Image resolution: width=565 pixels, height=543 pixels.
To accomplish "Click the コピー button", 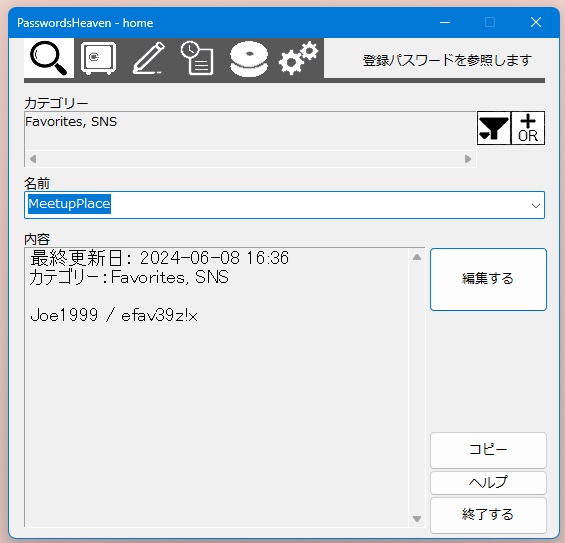I will [488, 450].
